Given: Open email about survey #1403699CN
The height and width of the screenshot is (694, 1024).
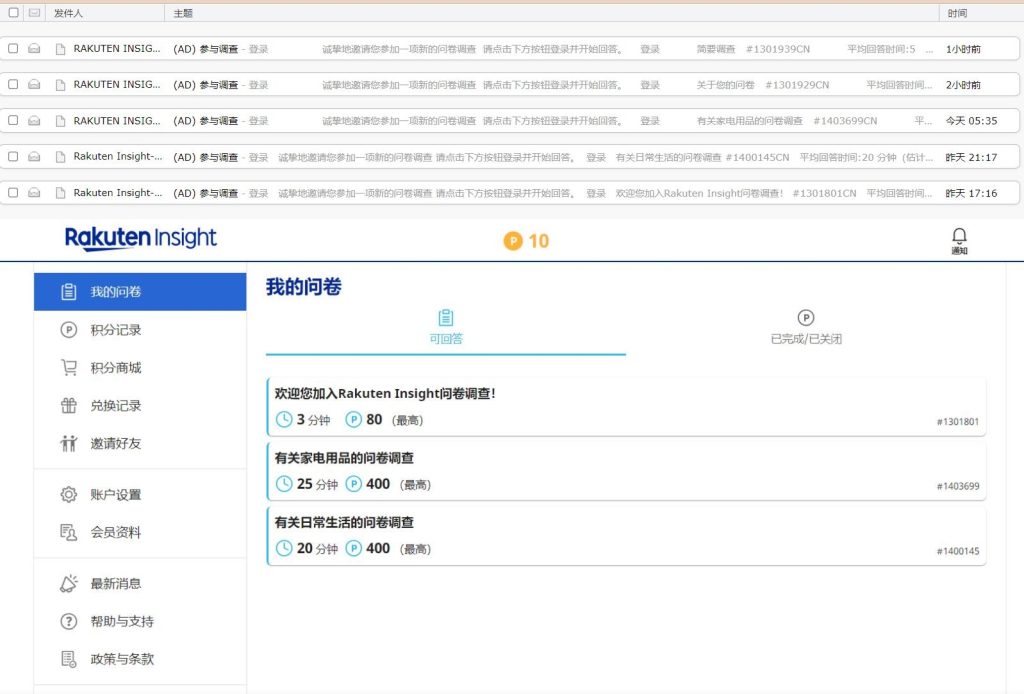Looking at the screenshot, I should pyautogui.click(x=509, y=121).
